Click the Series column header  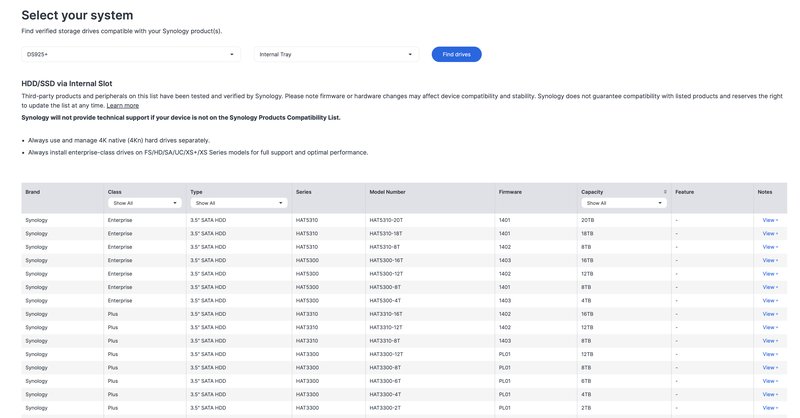(x=304, y=192)
